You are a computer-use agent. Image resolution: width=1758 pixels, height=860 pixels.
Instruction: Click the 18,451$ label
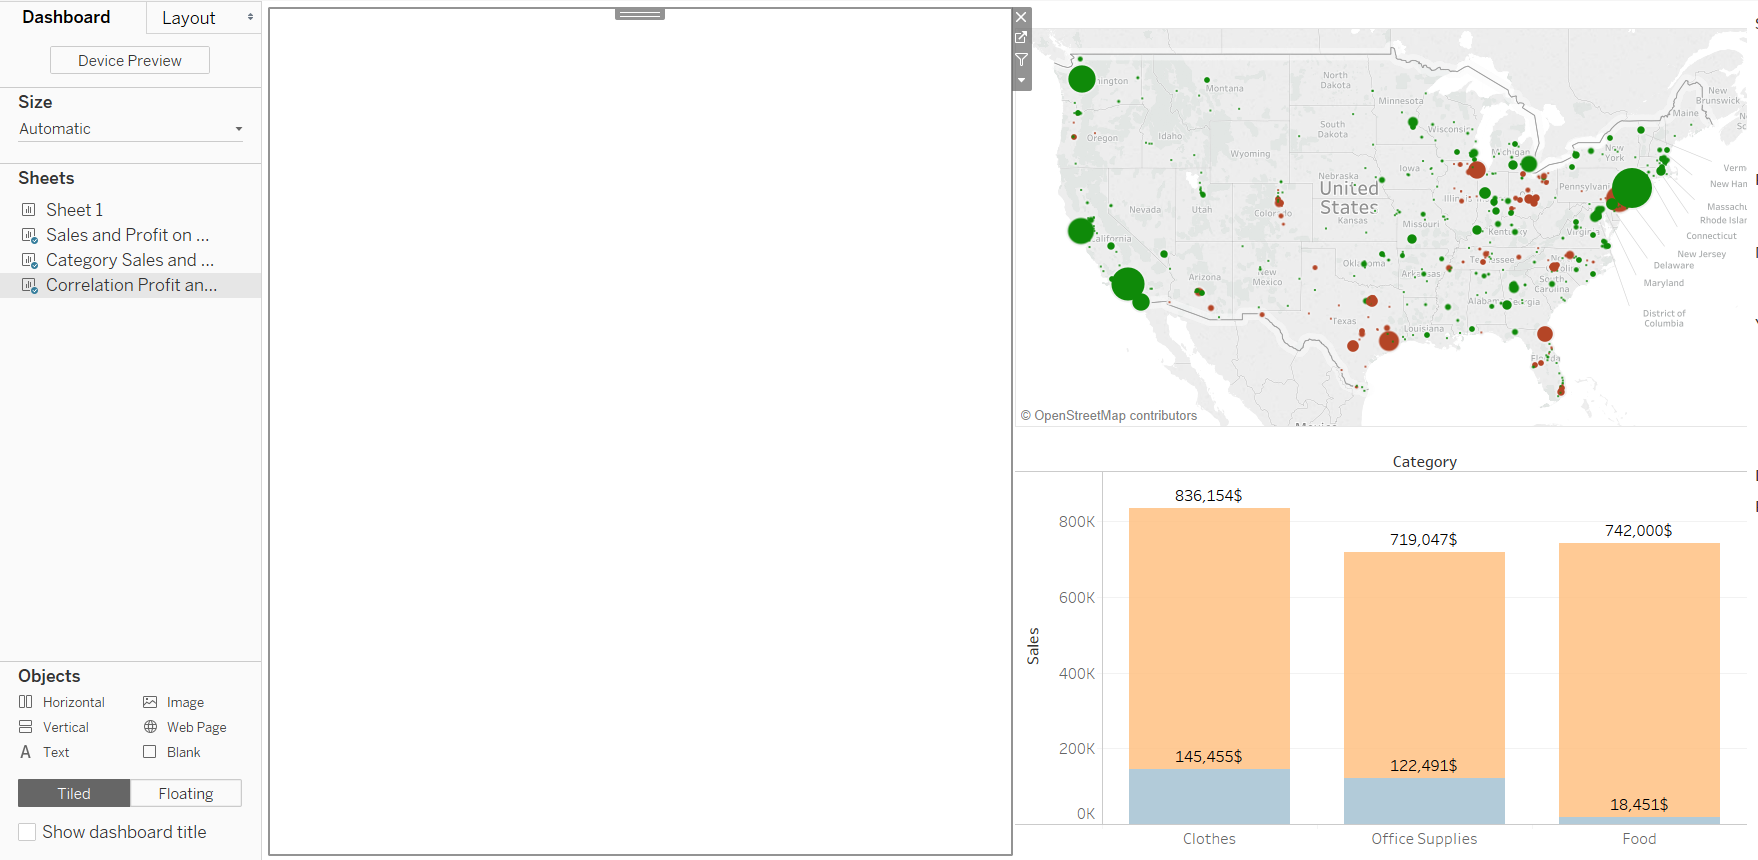(1638, 804)
